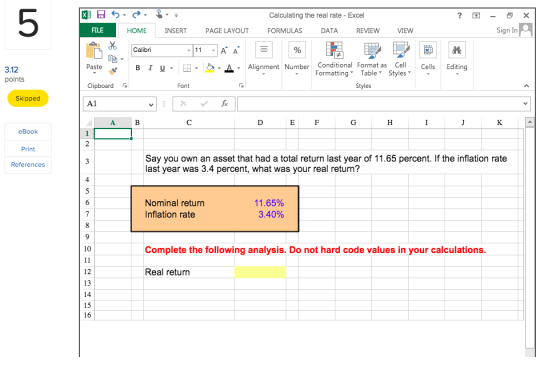The image size is (560, 365).
Task: Switch to the PAGE LAYOUT tab
Action: pyautogui.click(x=227, y=31)
